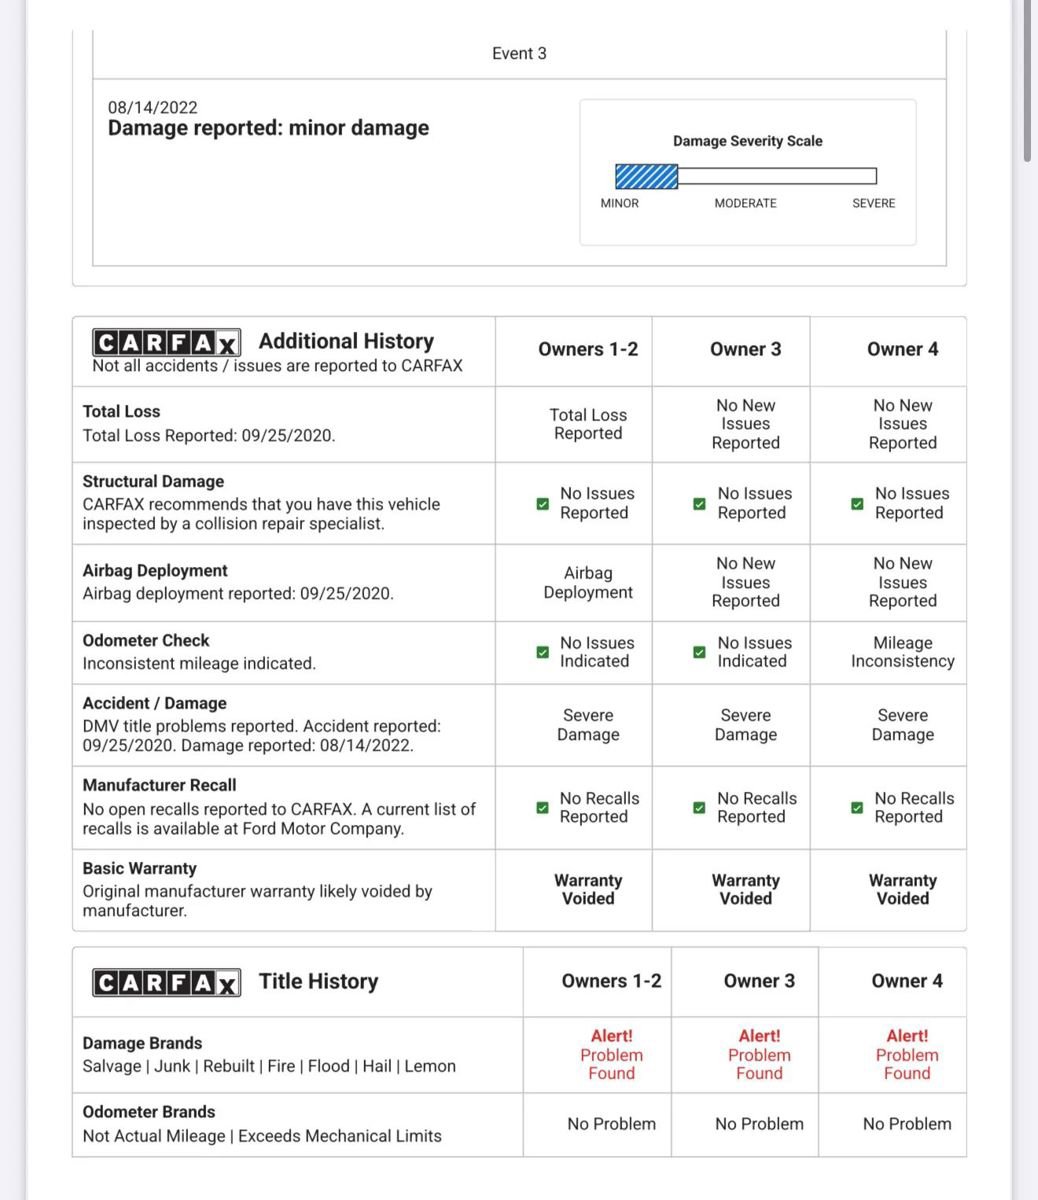This screenshot has height=1200, width=1038.
Task: Select the Damage reported: minor damage heading
Action: coord(268,128)
